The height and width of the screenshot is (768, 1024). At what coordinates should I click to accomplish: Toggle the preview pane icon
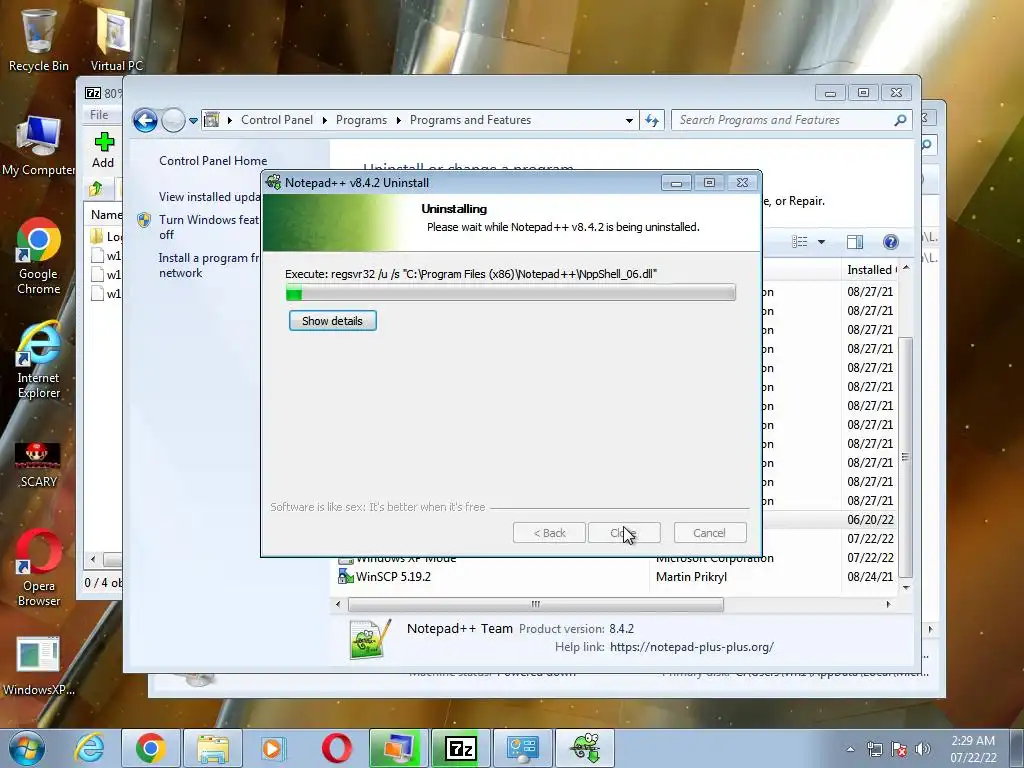click(855, 242)
